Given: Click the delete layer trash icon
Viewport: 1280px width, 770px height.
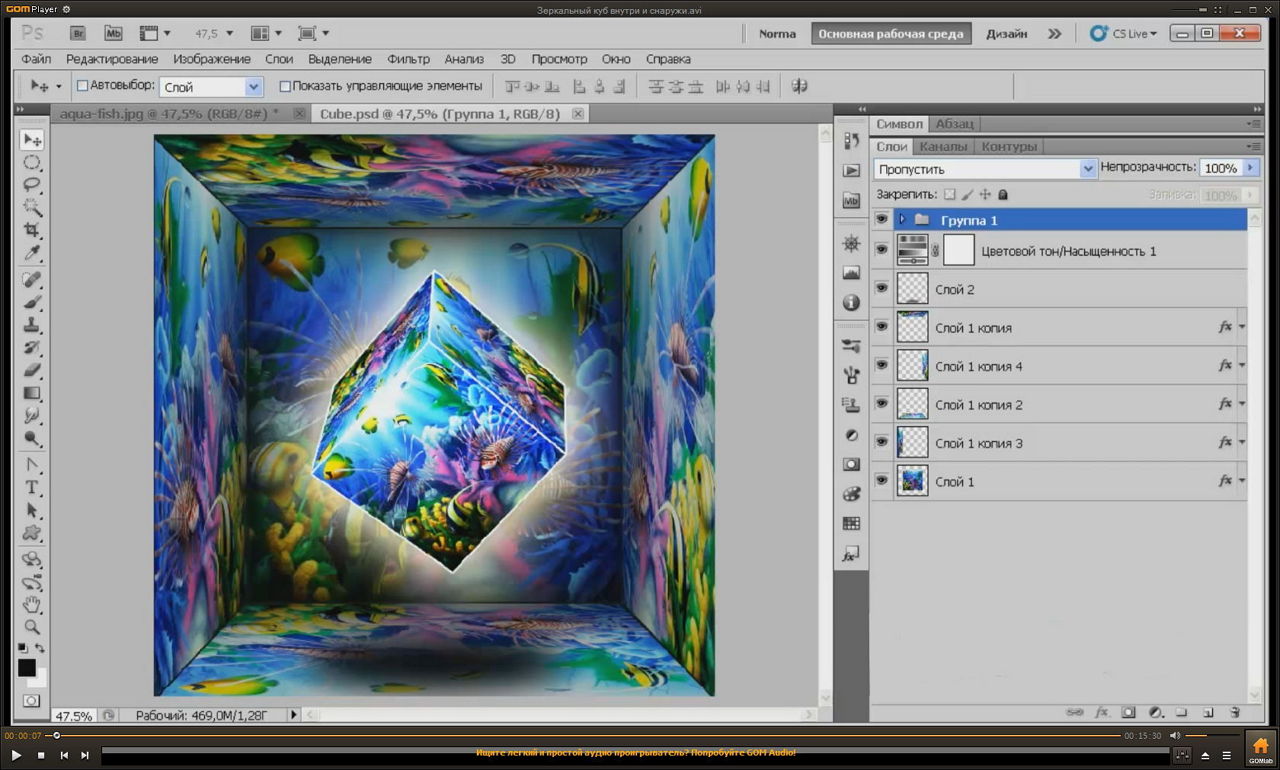Looking at the screenshot, I should [1234, 713].
